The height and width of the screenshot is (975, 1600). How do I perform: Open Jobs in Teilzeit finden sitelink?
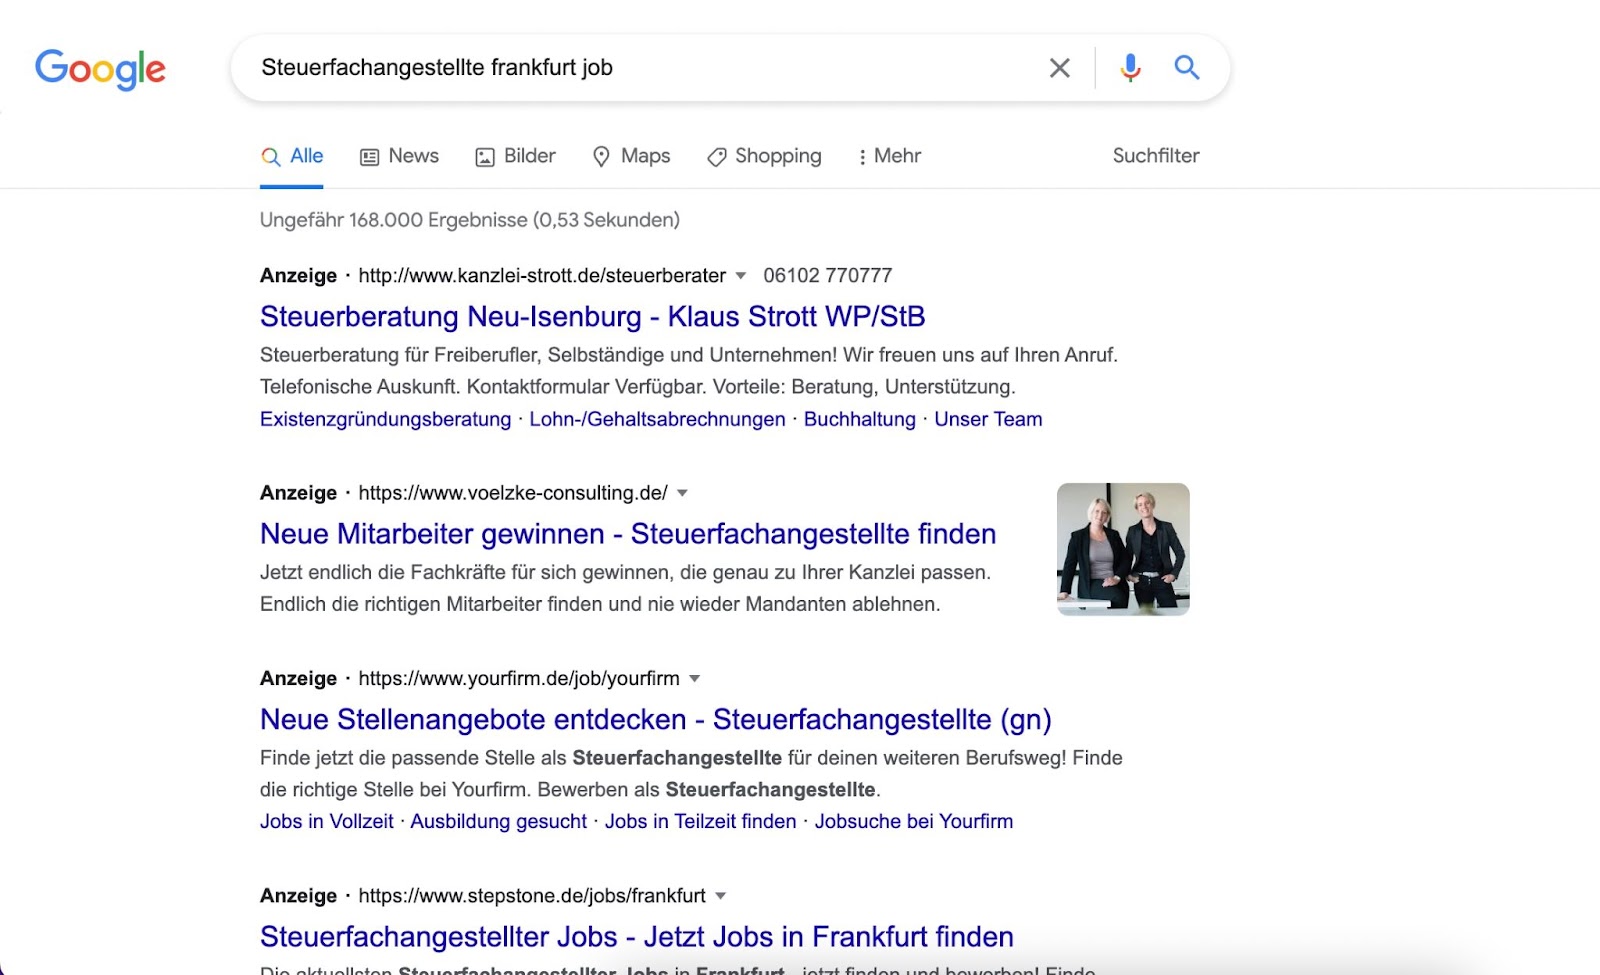click(x=700, y=821)
